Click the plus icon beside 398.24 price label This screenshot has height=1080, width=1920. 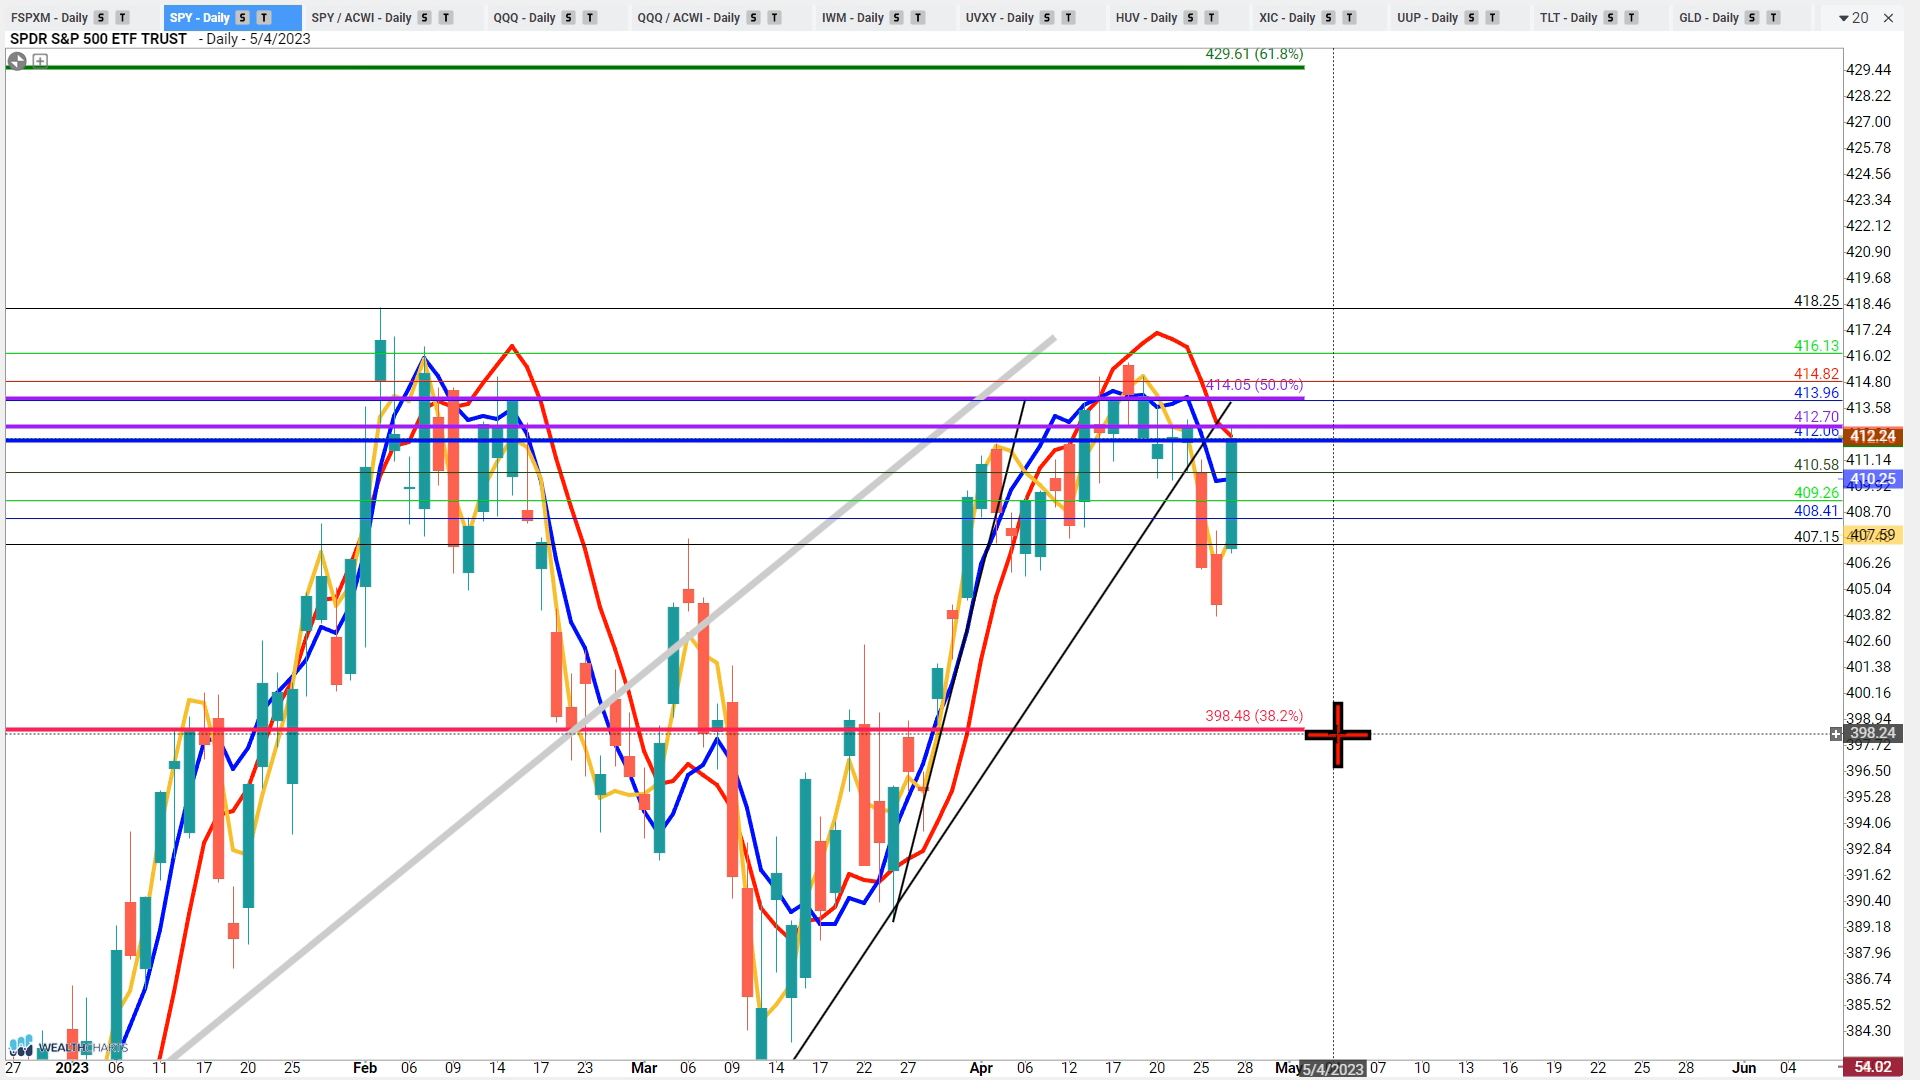pyautogui.click(x=1836, y=734)
